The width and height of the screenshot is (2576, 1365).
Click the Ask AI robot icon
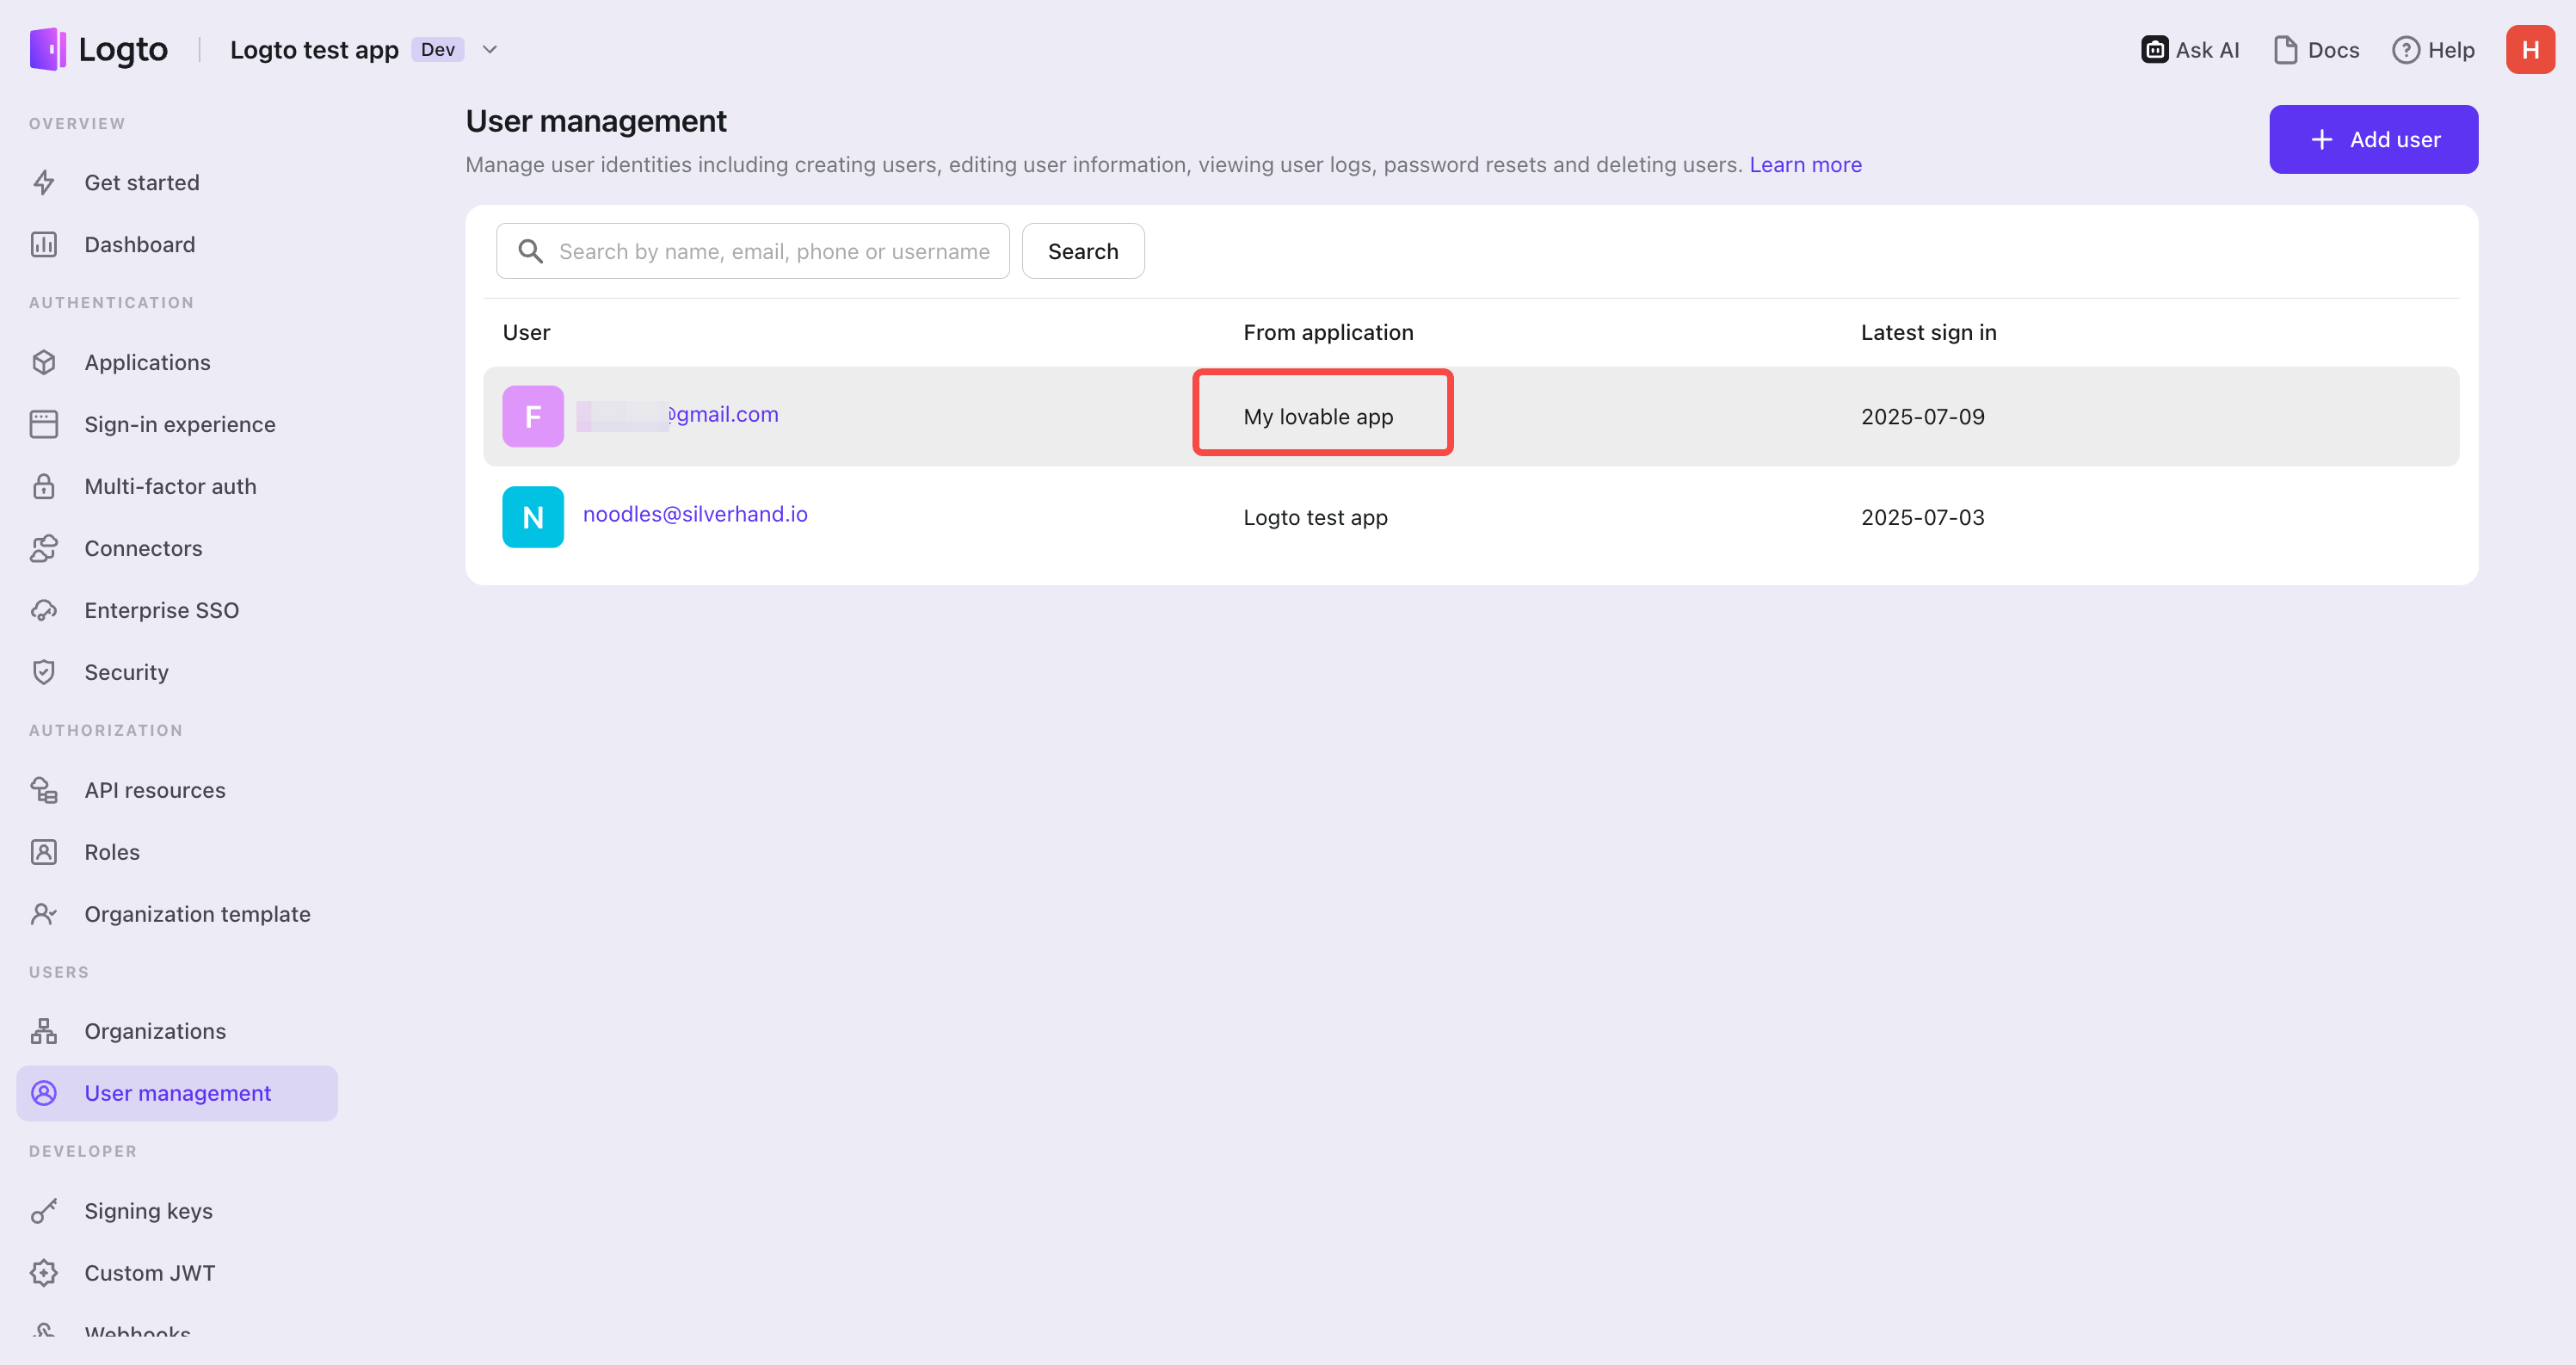[x=2154, y=49]
